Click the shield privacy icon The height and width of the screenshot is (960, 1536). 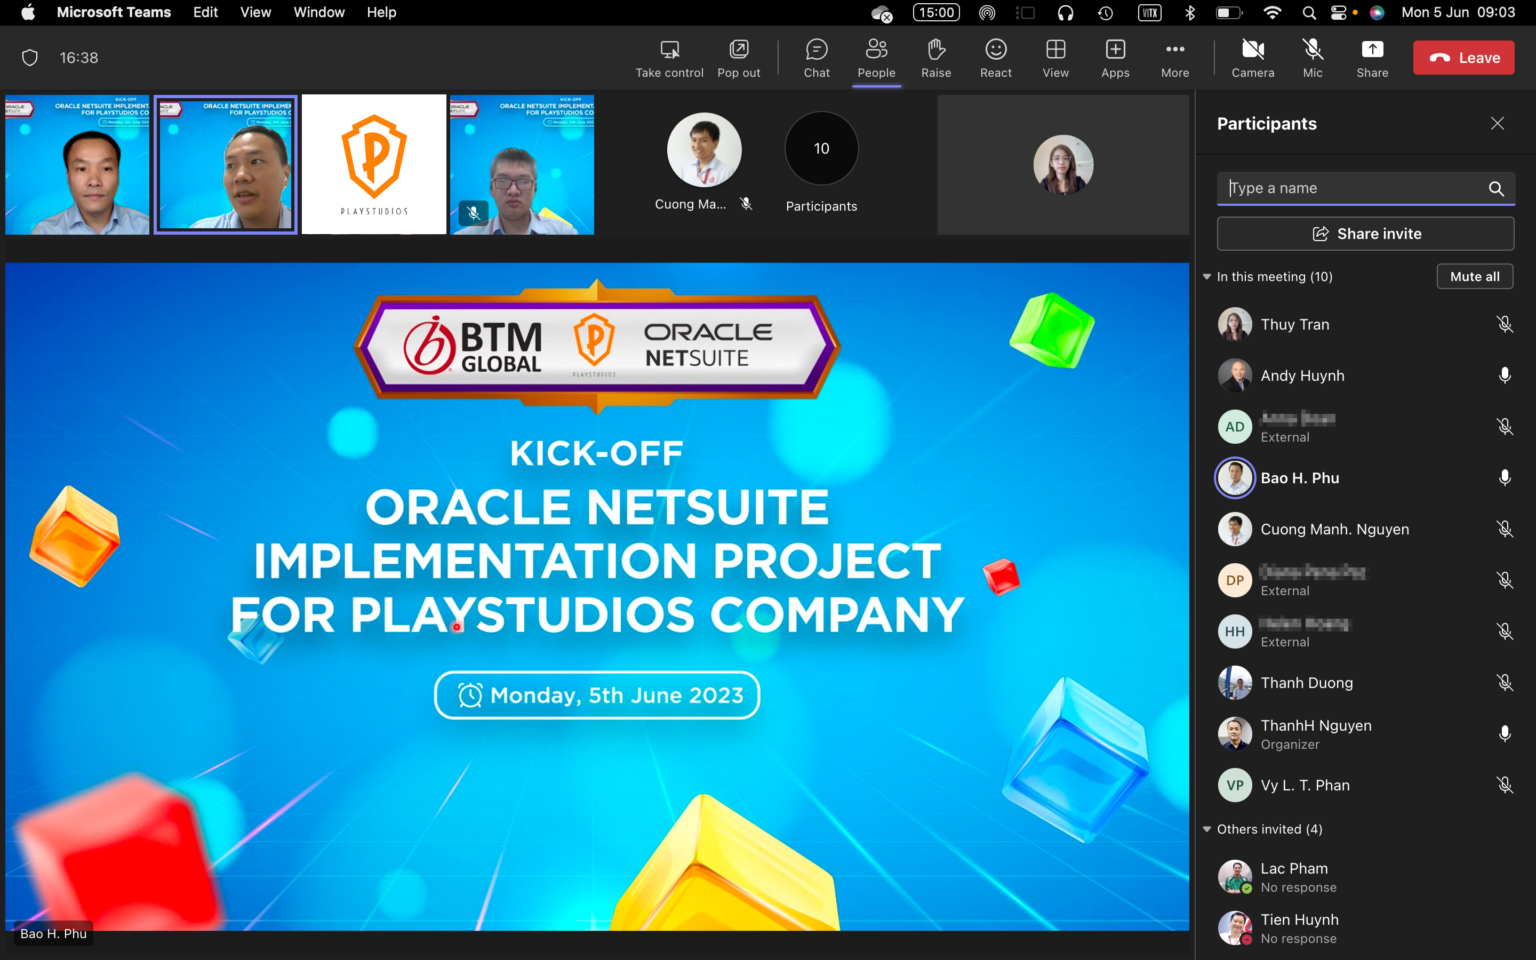pyautogui.click(x=30, y=58)
